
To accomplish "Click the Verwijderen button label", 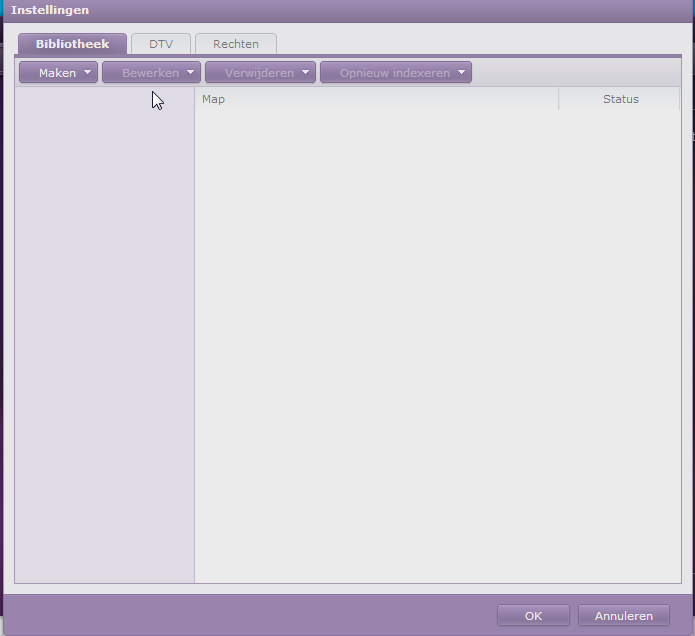I will click(x=259, y=73).
